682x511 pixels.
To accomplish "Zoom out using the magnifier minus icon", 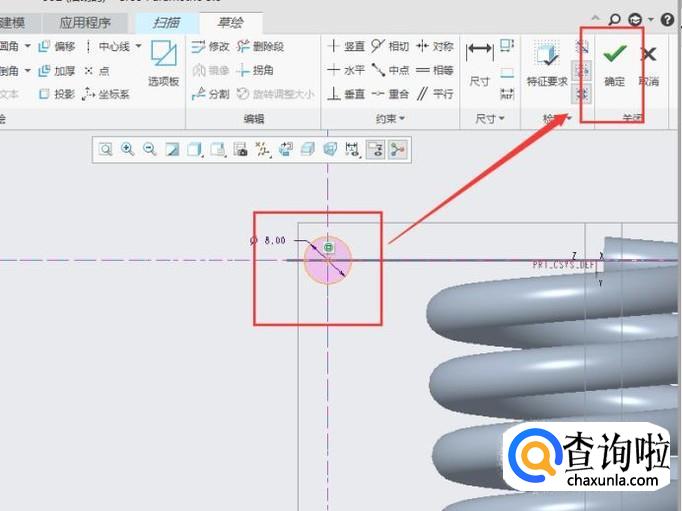I will pos(149,150).
